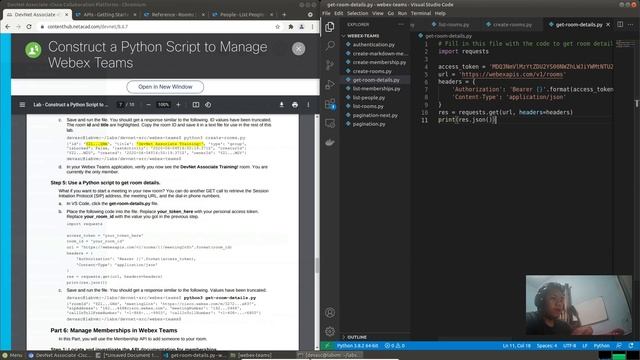640x360 pixels.
Task: Open the File menu in VS Code
Action: (x=326, y=13)
